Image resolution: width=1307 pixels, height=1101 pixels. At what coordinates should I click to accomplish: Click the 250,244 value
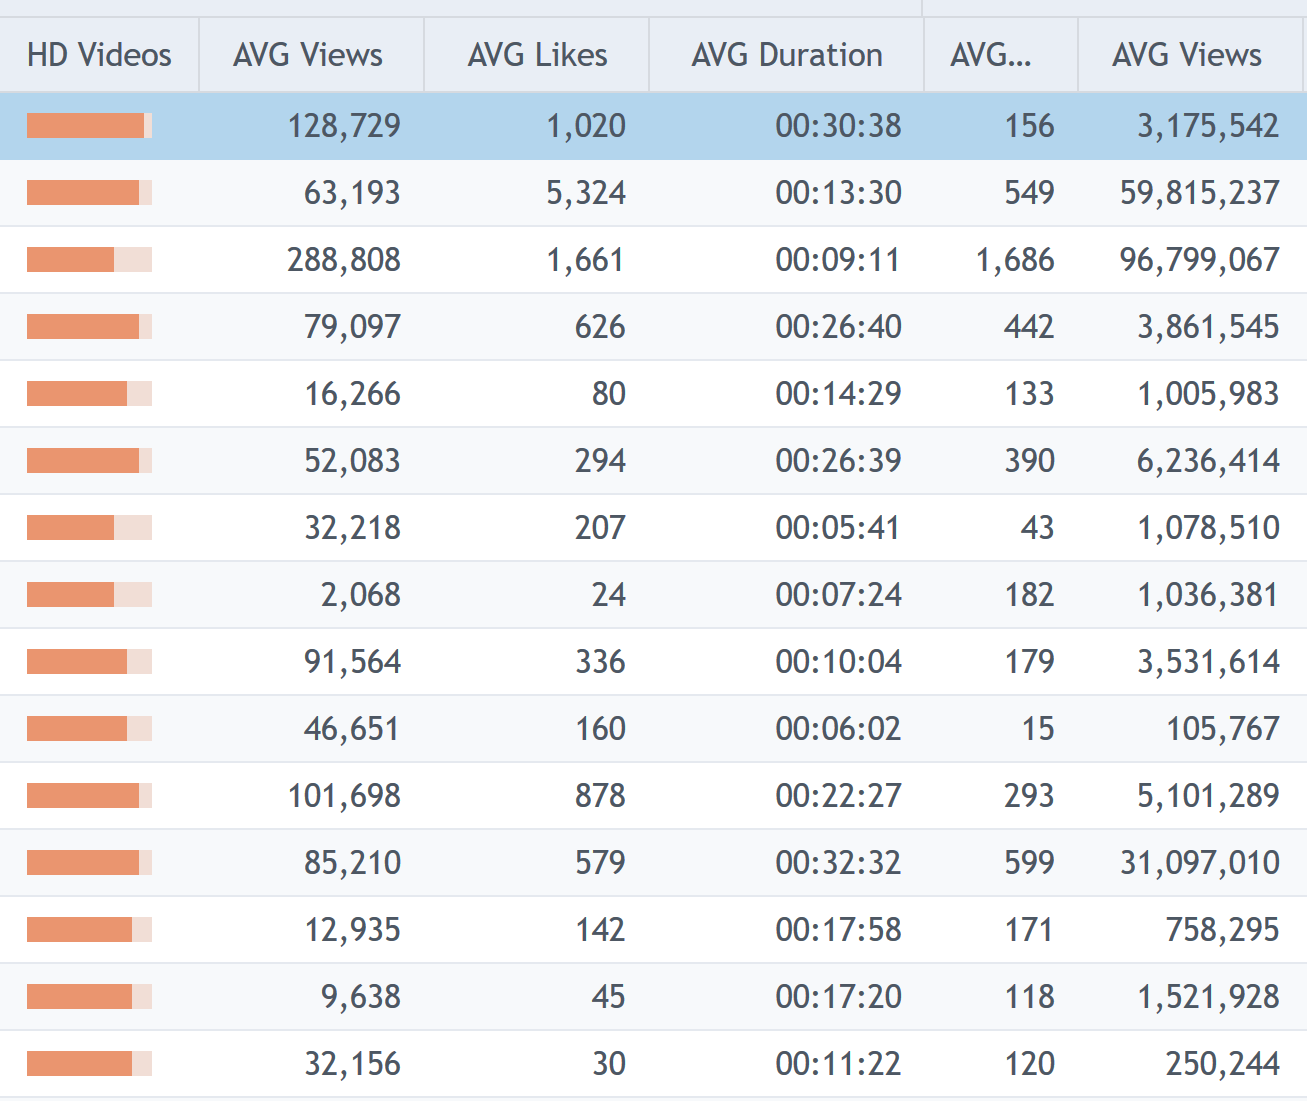pyautogui.click(x=1222, y=1064)
